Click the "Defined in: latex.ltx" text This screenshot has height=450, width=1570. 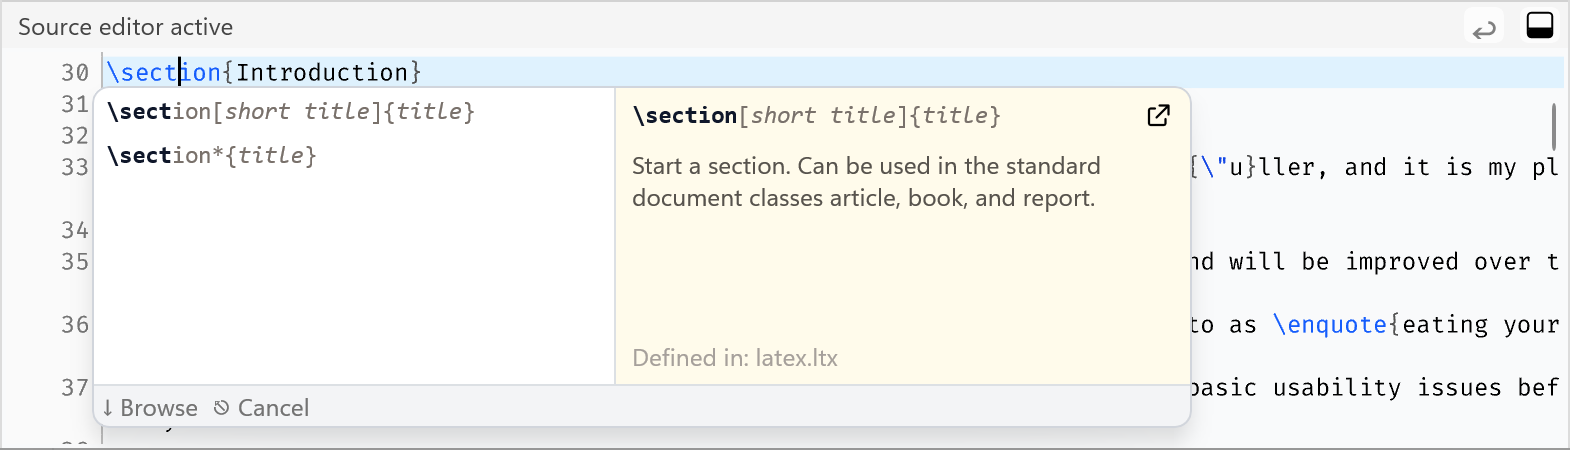(x=735, y=358)
